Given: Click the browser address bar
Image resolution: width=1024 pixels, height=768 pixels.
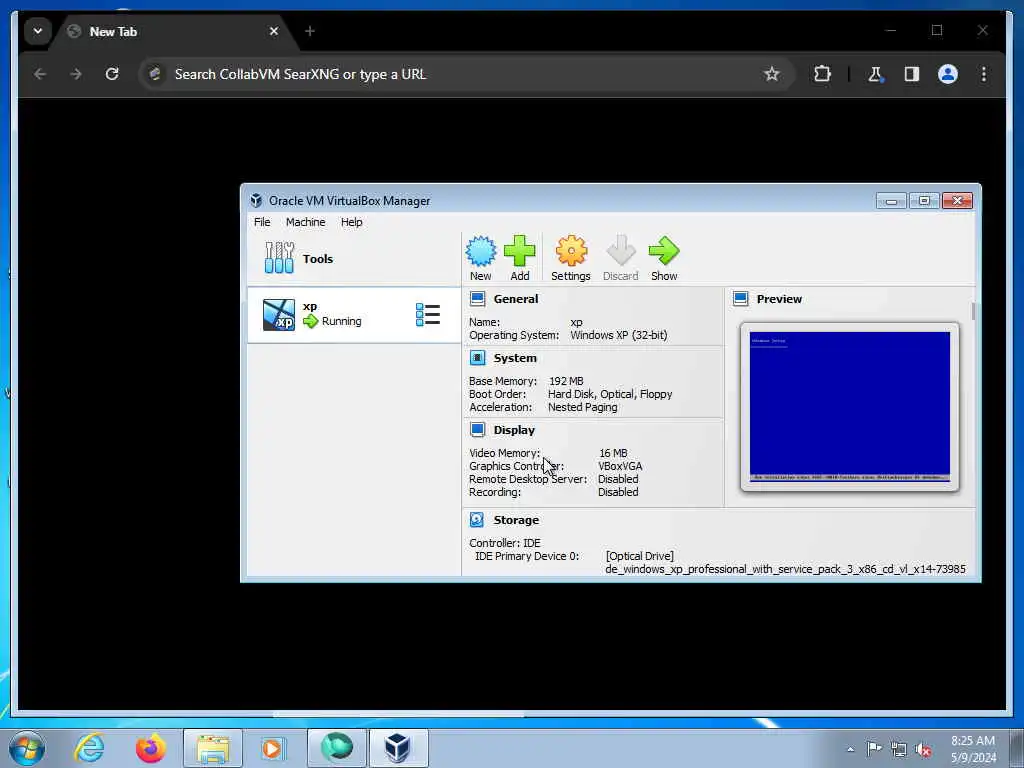Looking at the screenshot, I should [467, 74].
